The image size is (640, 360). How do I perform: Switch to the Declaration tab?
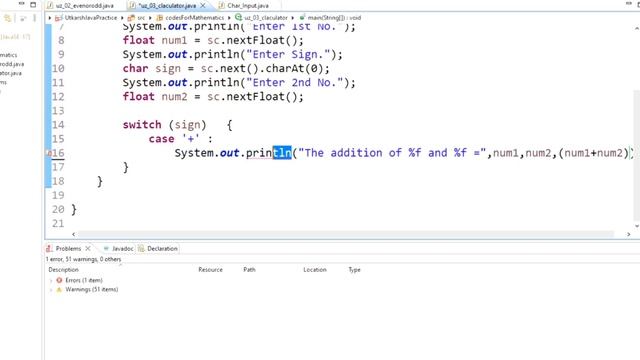[162, 248]
